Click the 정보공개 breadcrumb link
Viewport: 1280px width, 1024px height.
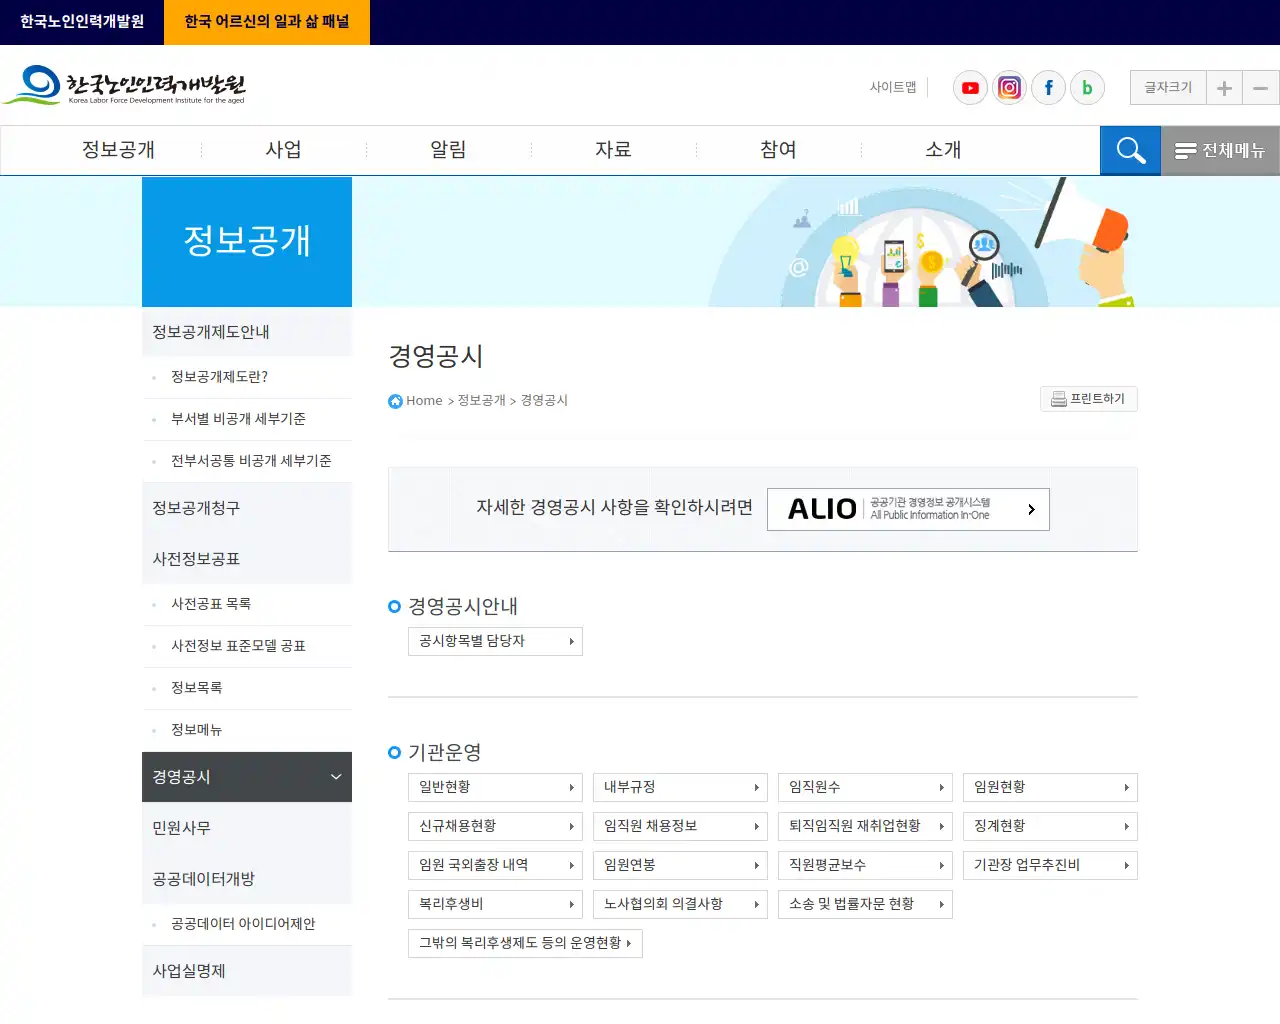tap(482, 401)
